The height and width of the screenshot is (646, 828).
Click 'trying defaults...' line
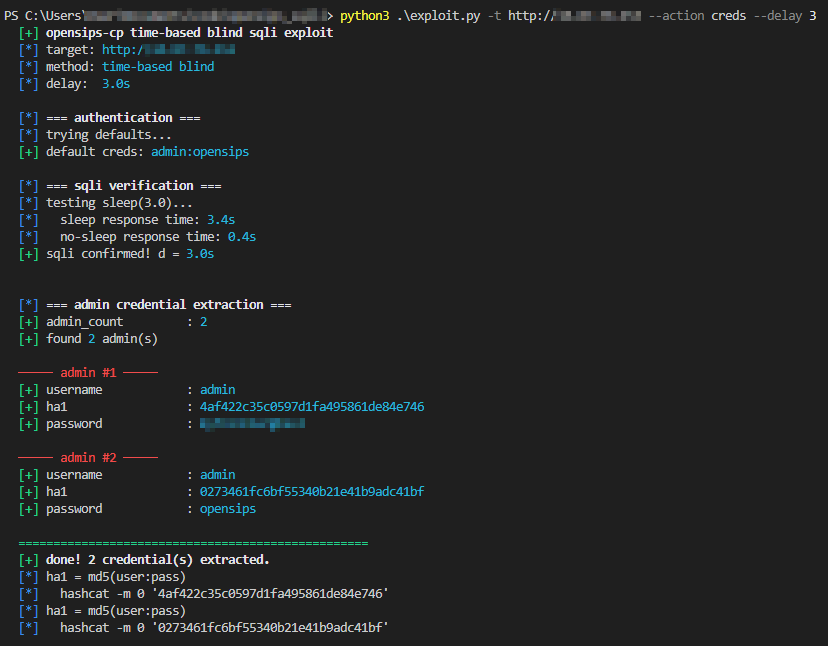pos(109,135)
